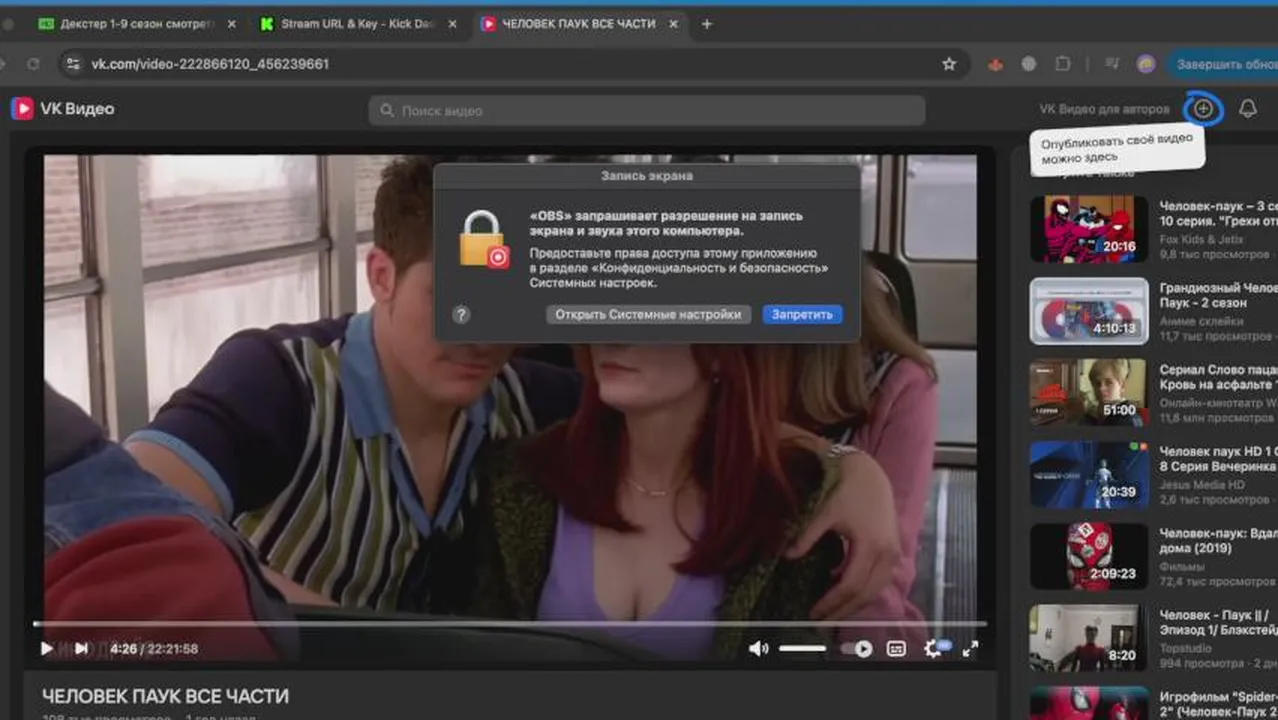Play the video with the play button
1278x720 pixels.
(46, 648)
